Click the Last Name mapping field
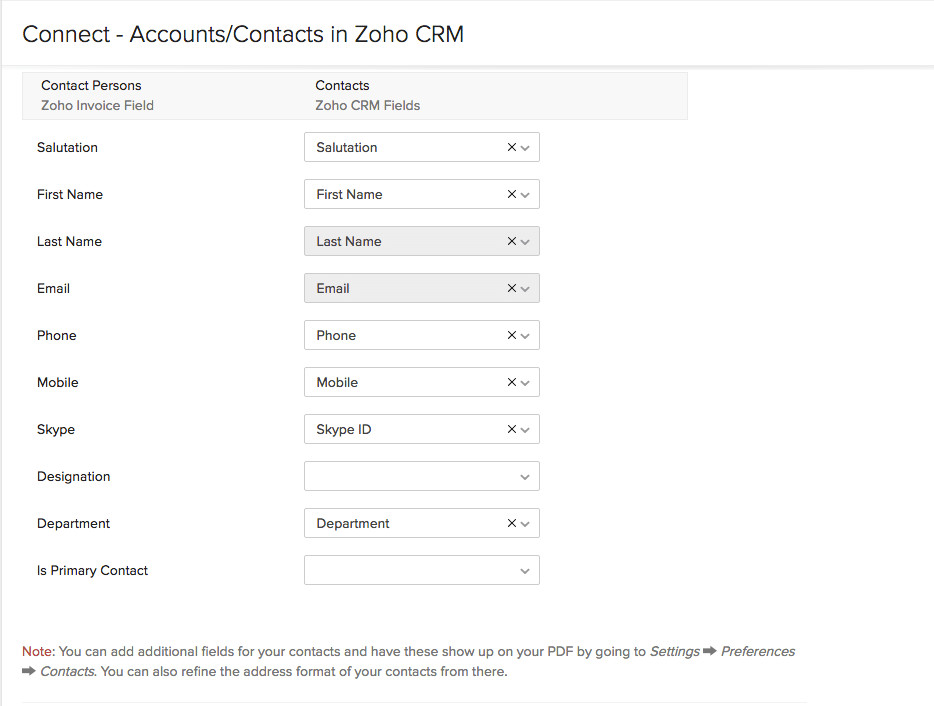The height and width of the screenshot is (706, 934). [x=400, y=241]
